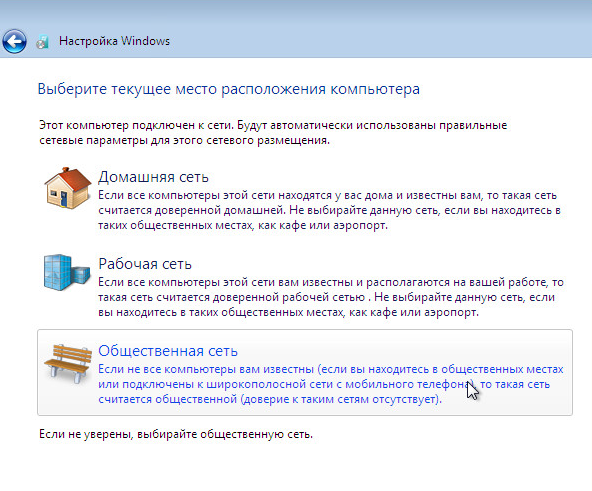Select the house icon for home network

coord(68,188)
